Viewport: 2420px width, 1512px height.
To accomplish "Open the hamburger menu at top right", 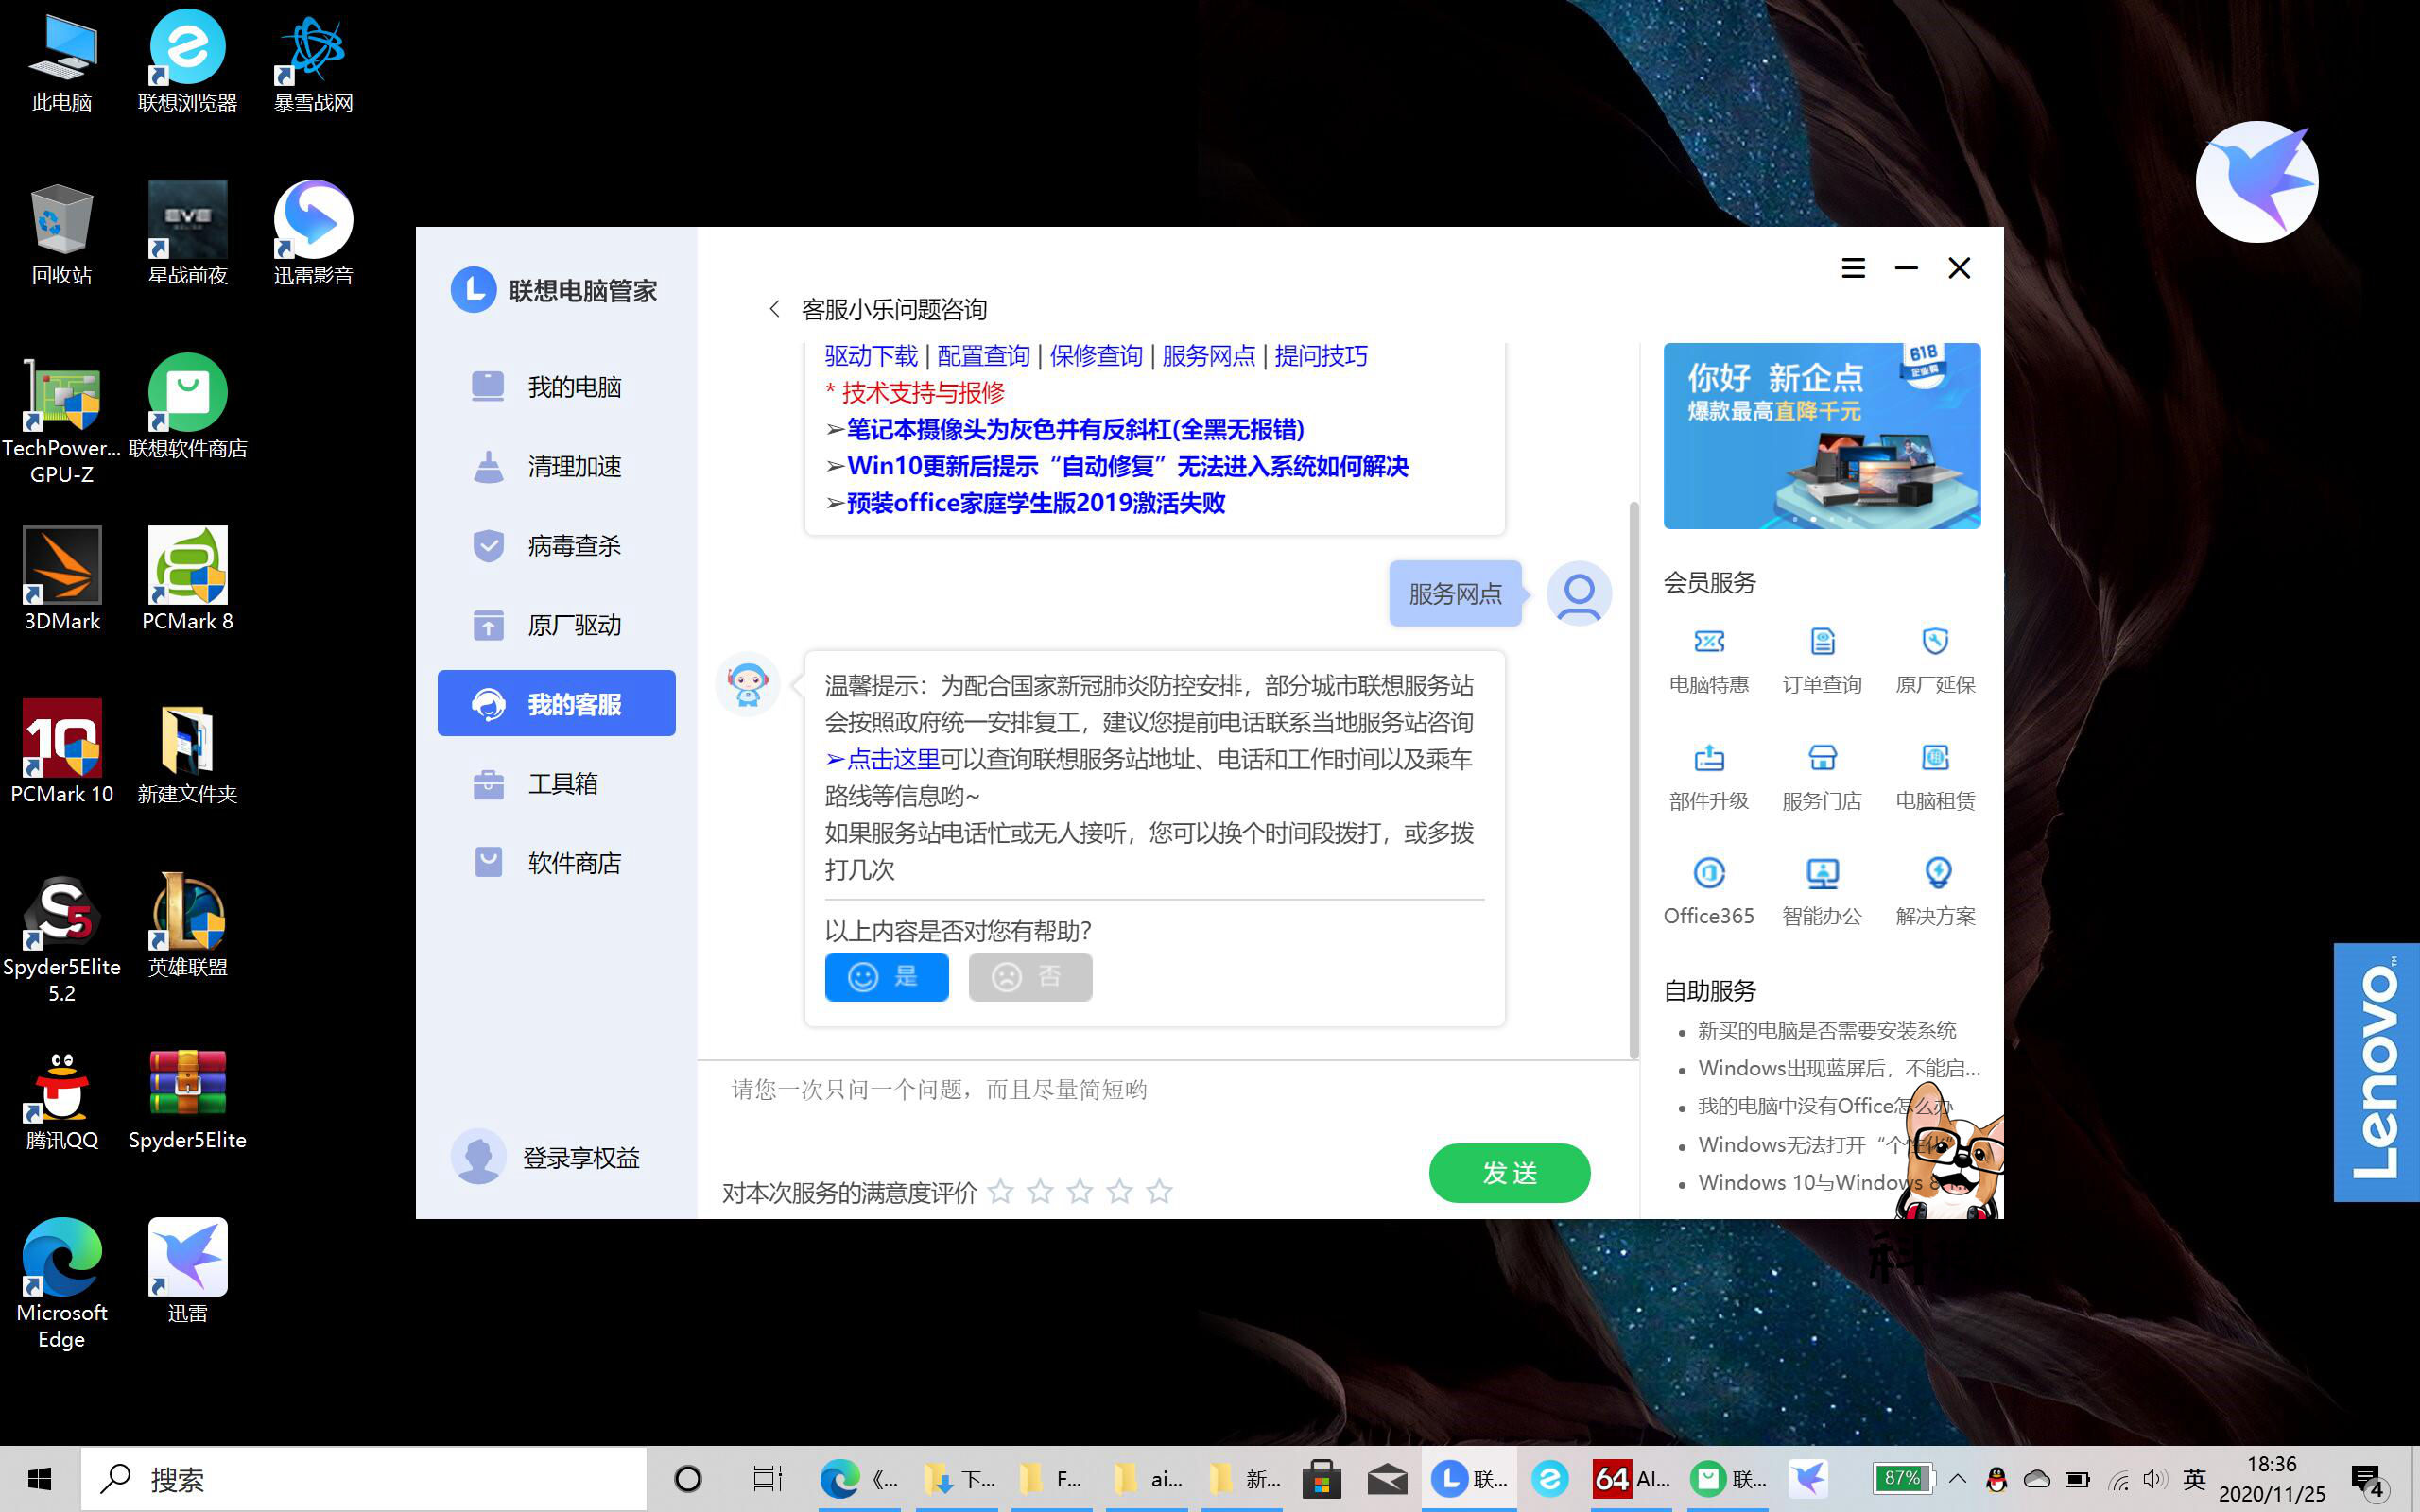I will [1852, 268].
